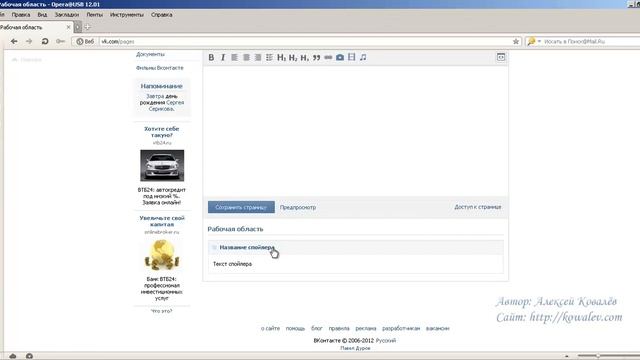The height and width of the screenshot is (360, 640).
Task: Open the разработчикам footer link
Action: [401, 328]
